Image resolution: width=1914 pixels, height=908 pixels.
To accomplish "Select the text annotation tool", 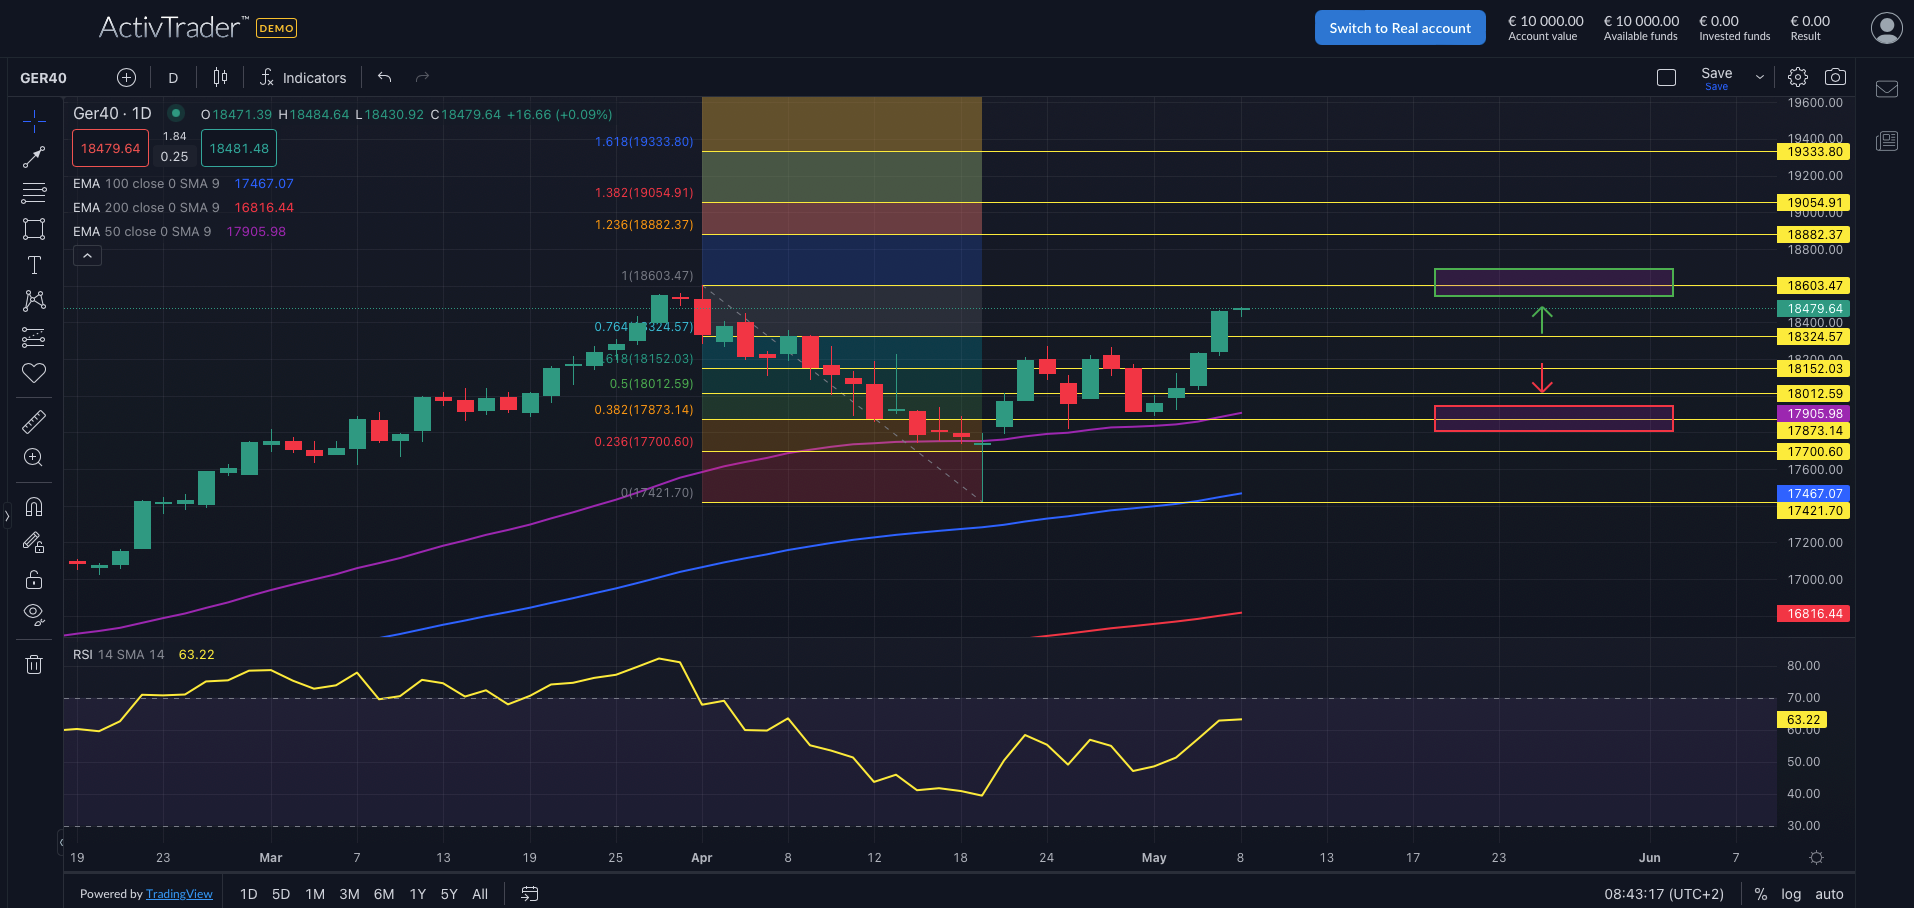I will pyautogui.click(x=34, y=265).
